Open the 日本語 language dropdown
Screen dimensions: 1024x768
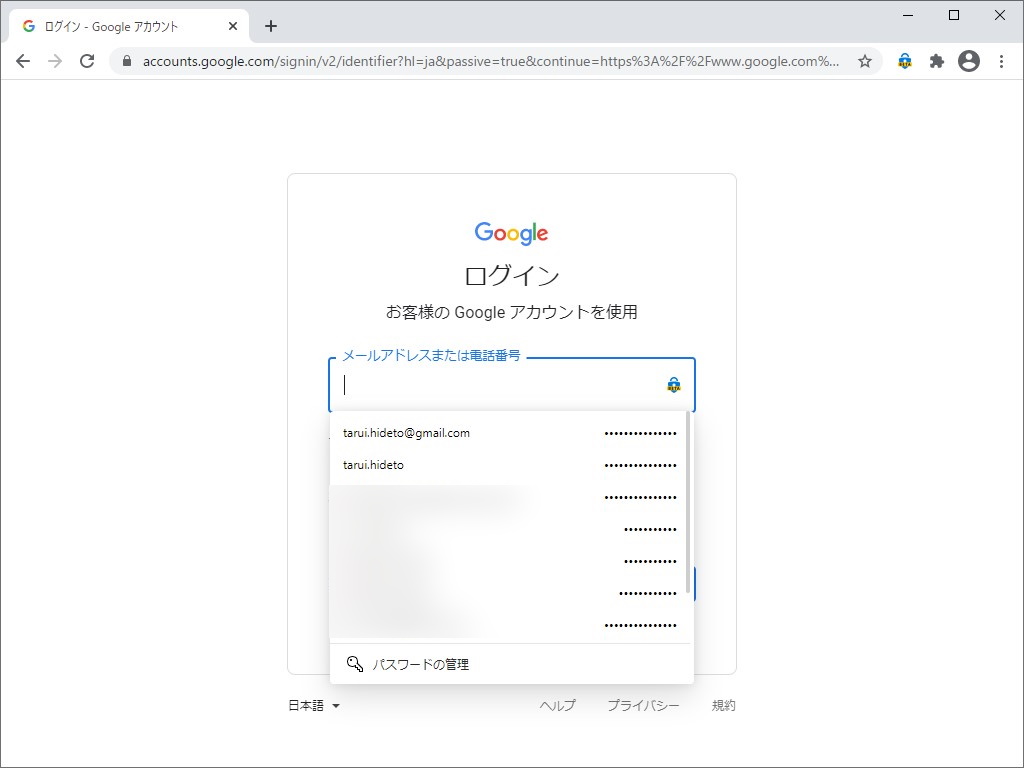[x=315, y=705]
